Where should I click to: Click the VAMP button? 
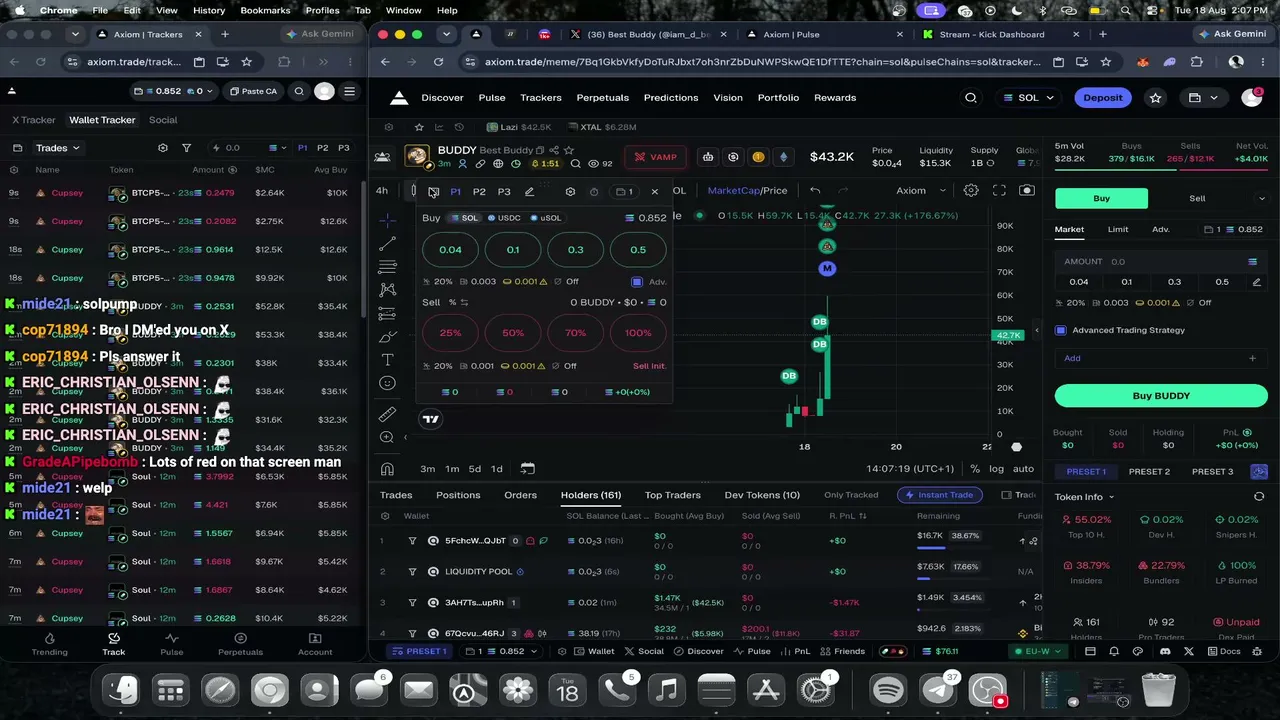pos(656,157)
